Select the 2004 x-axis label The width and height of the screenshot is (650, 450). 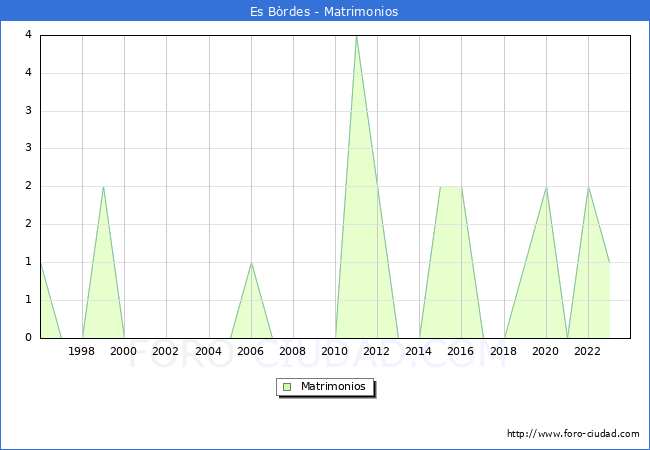click(x=208, y=351)
